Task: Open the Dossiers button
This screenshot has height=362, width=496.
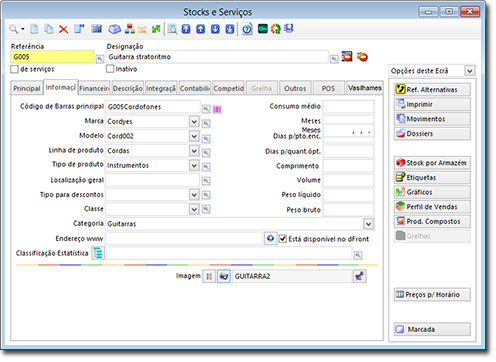Action: pos(432,134)
